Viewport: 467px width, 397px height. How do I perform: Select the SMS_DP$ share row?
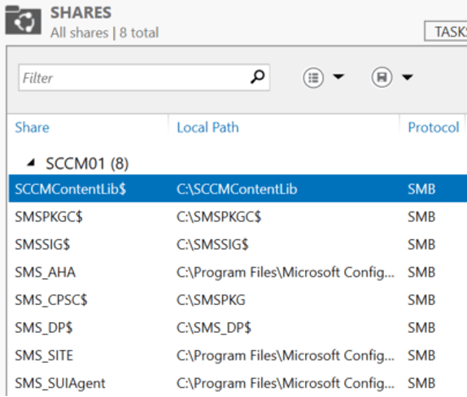click(x=238, y=327)
